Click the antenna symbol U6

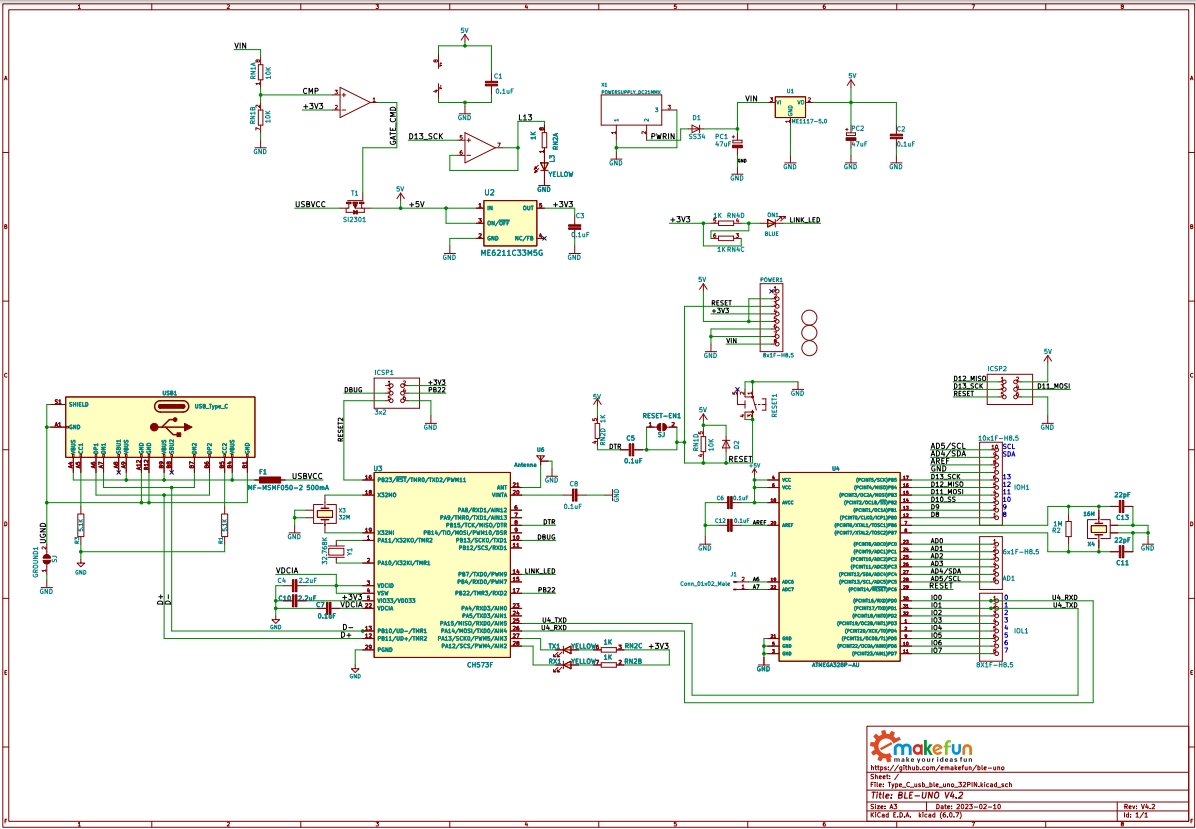coord(541,459)
